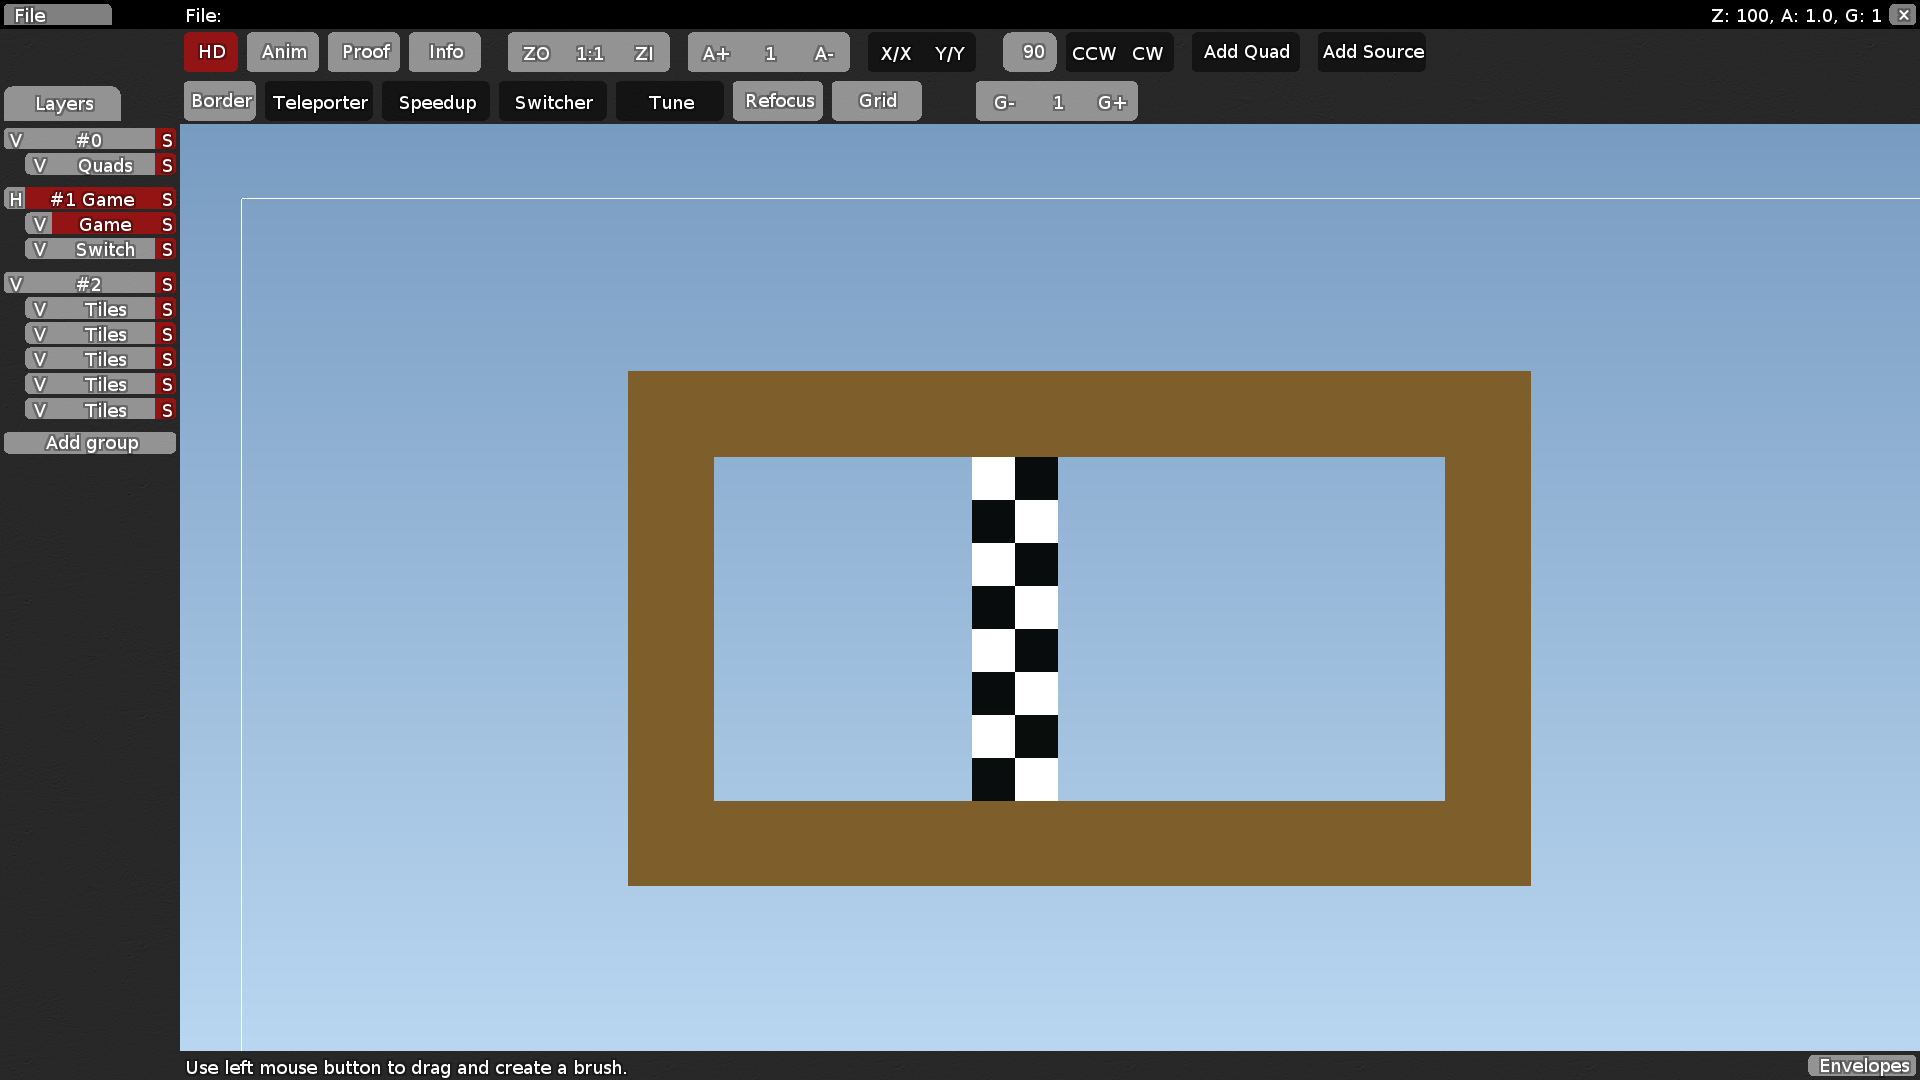Rotate selection counter-clockwise with CCW

coord(1092,53)
